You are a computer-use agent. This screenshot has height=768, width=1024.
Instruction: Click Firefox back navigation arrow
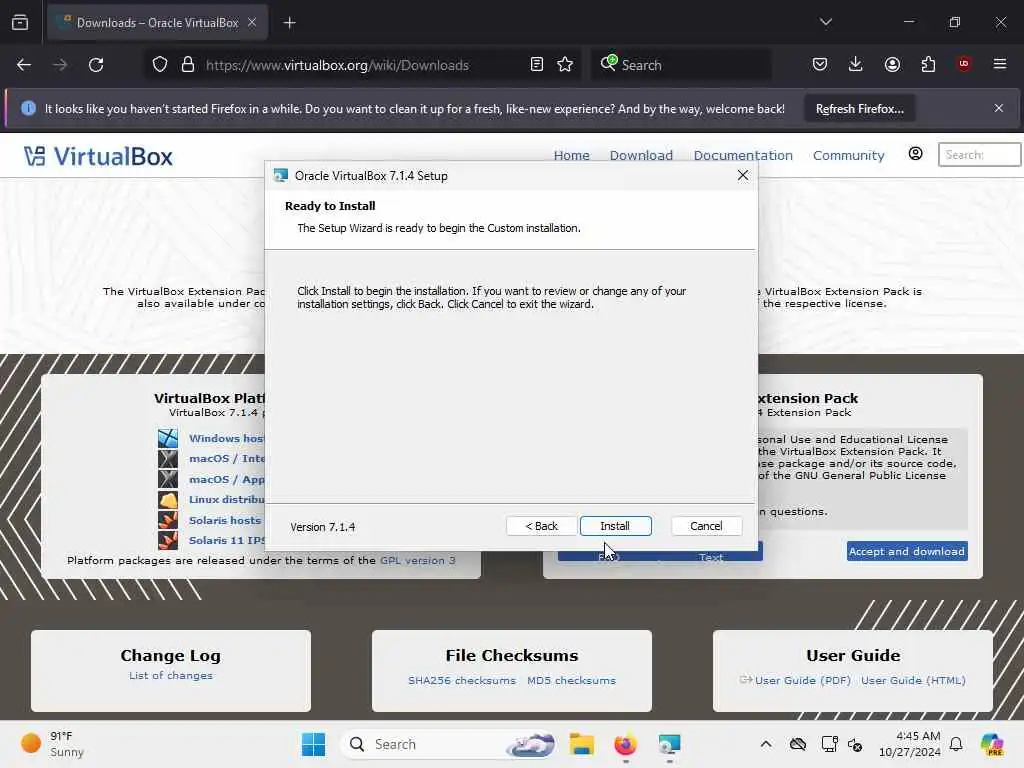click(x=24, y=65)
